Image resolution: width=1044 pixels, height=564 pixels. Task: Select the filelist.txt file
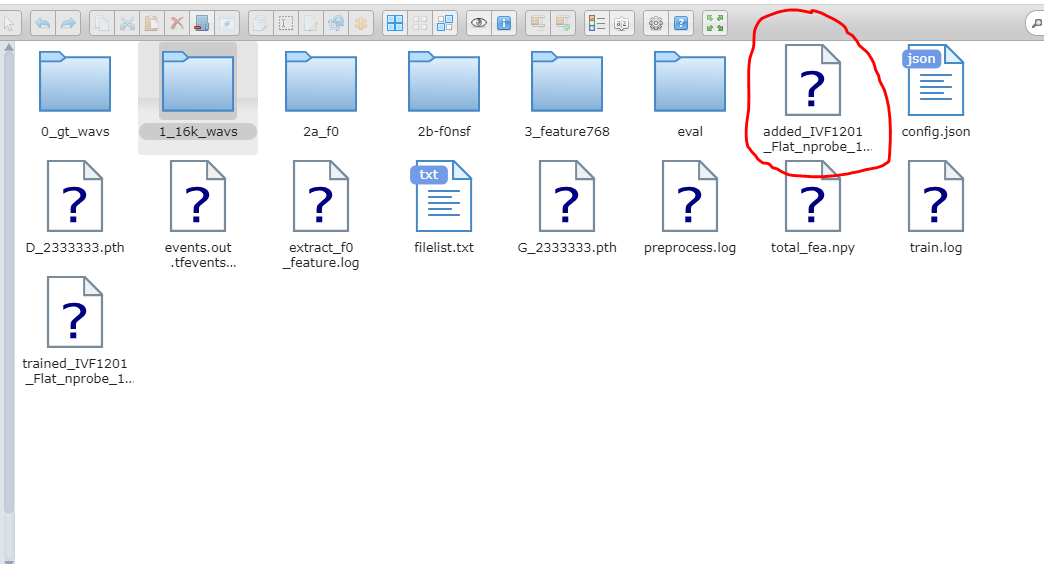tap(444, 208)
